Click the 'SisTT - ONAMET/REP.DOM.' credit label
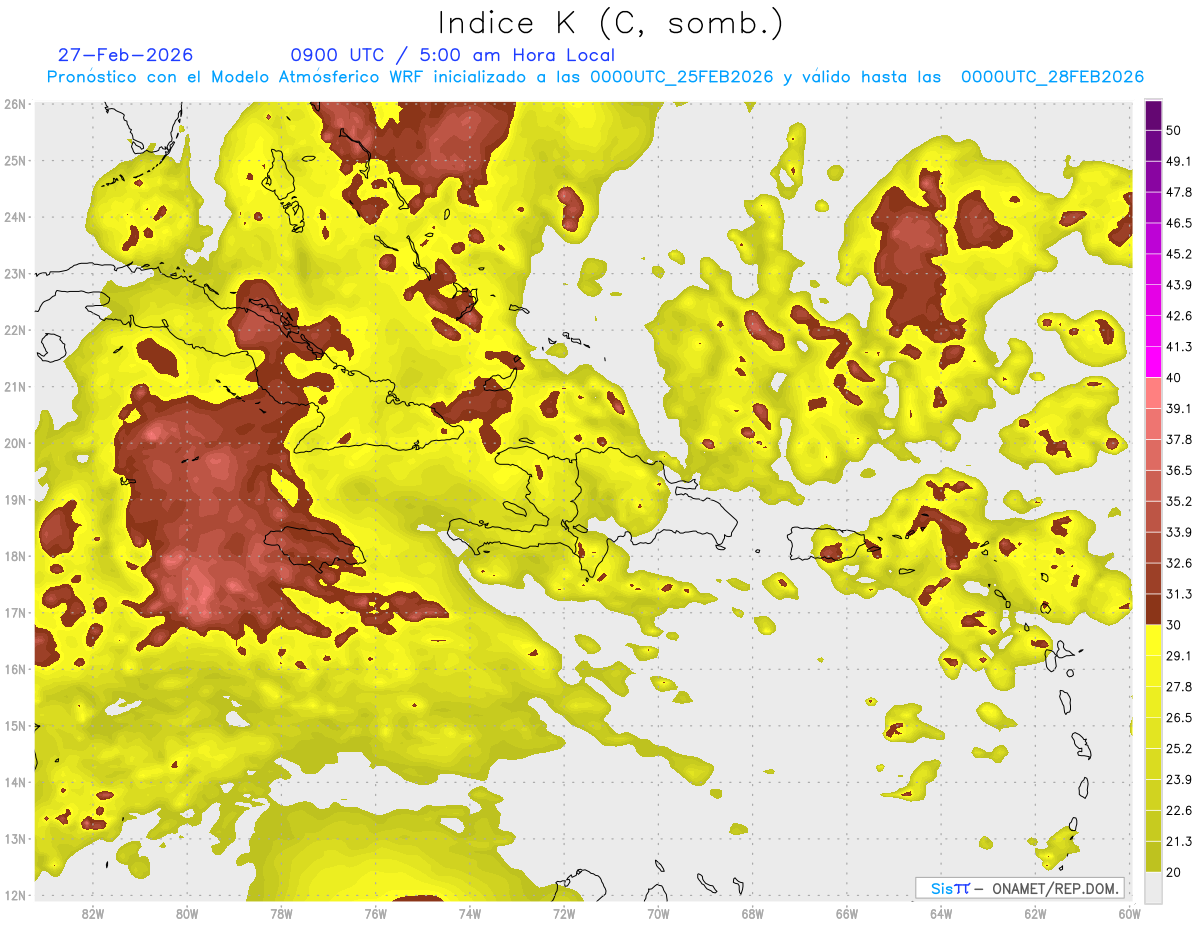Viewport: 1200px width, 927px height. point(1020,888)
